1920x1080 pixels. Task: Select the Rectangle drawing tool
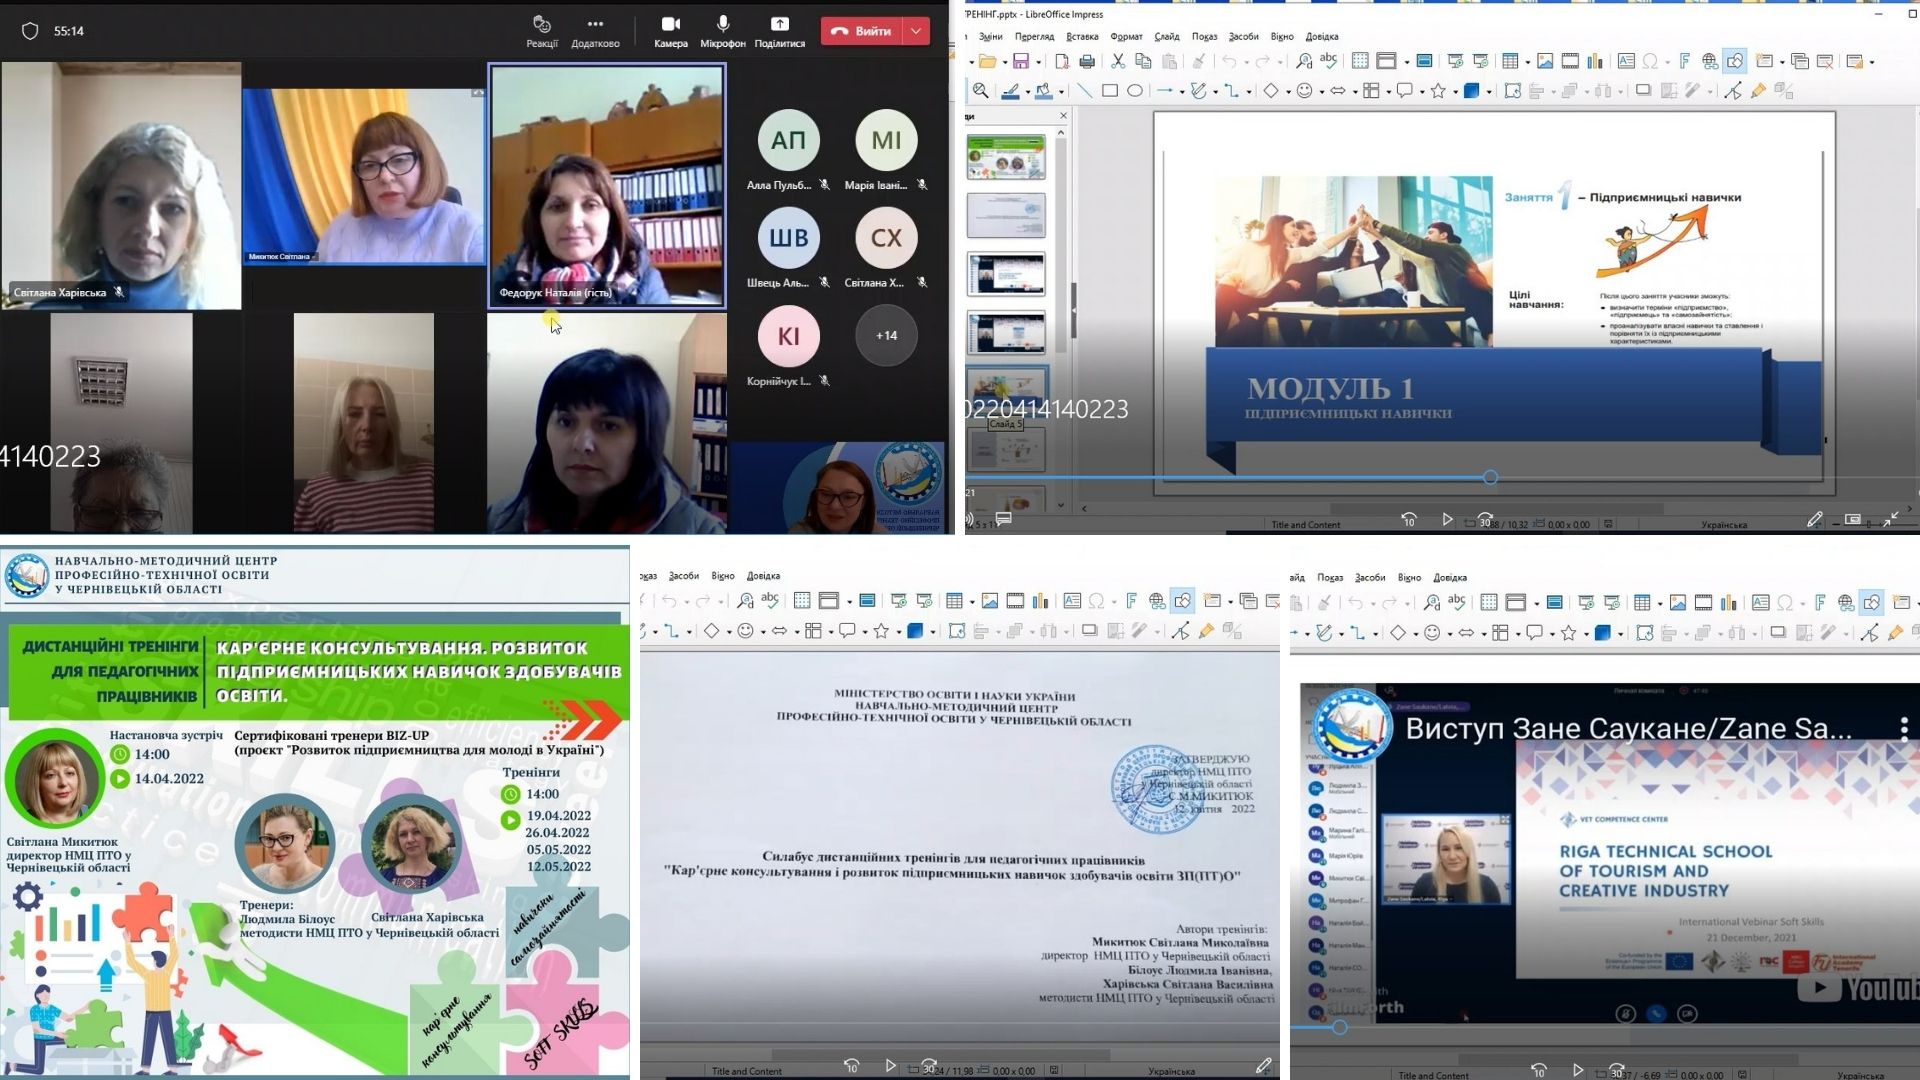point(1109,91)
